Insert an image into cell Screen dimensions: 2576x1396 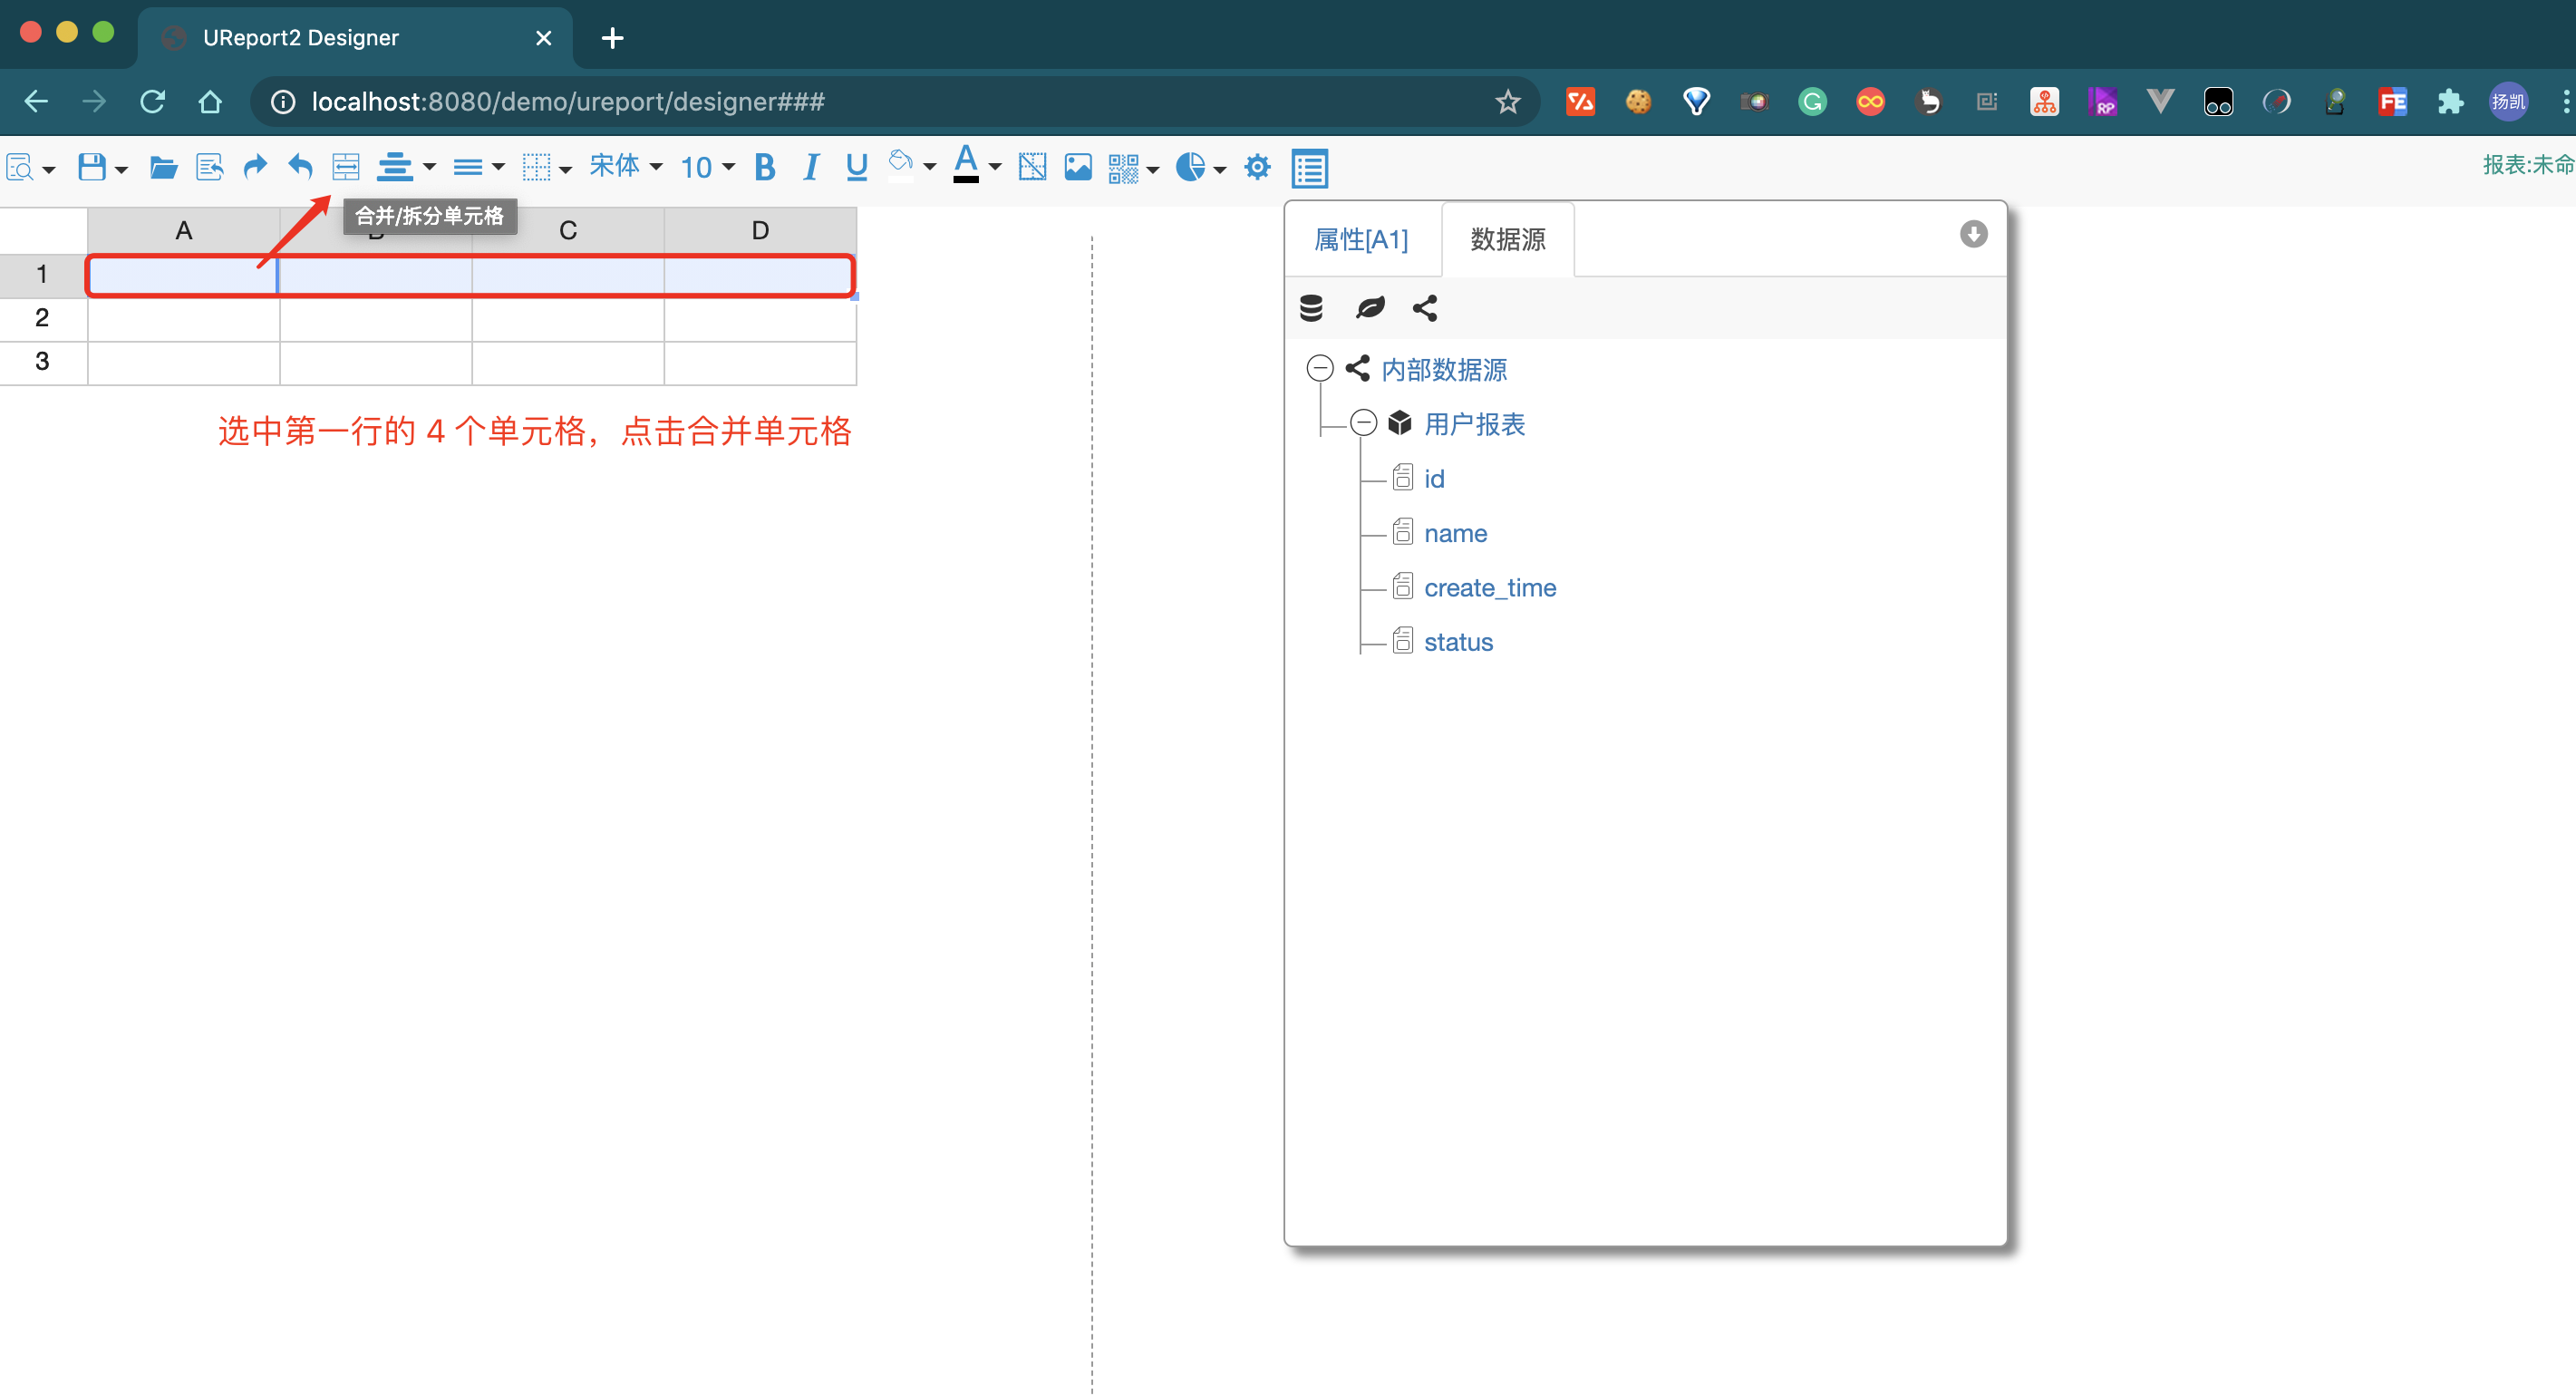coord(1078,167)
